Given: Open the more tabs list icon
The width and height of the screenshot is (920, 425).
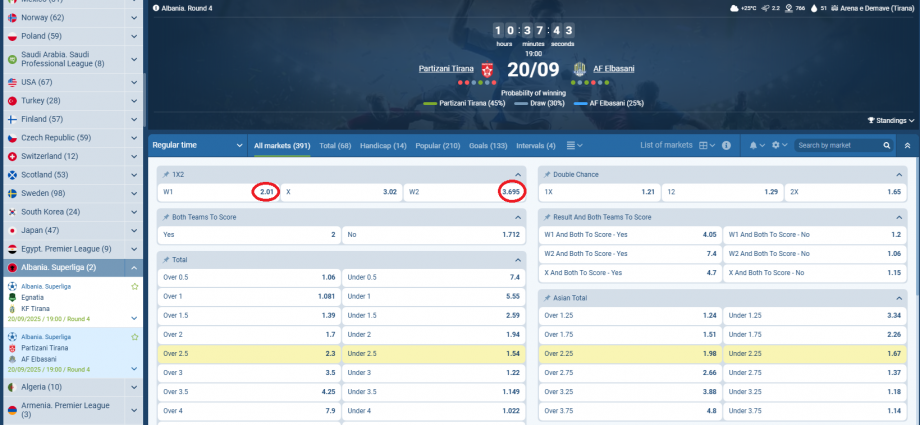Looking at the screenshot, I should (574, 146).
